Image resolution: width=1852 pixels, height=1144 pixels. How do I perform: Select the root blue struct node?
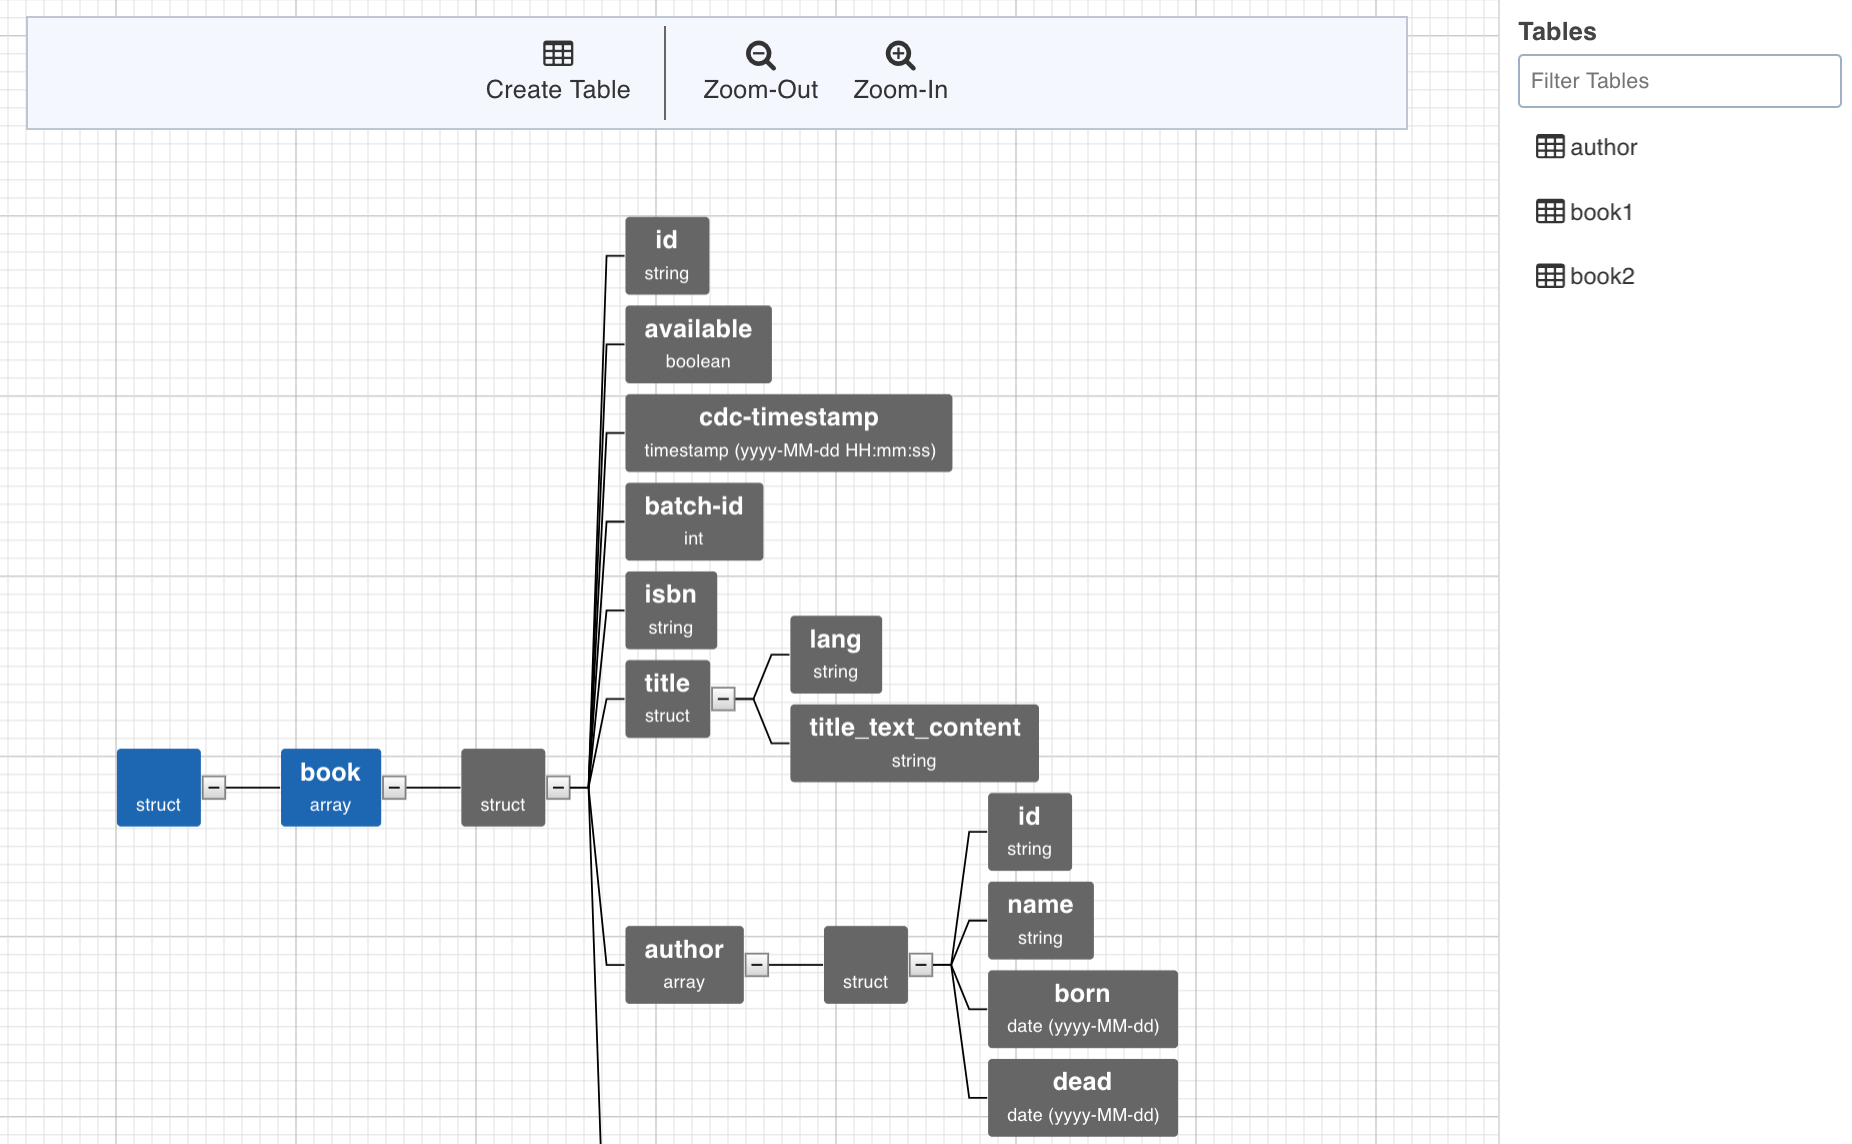pos(158,788)
